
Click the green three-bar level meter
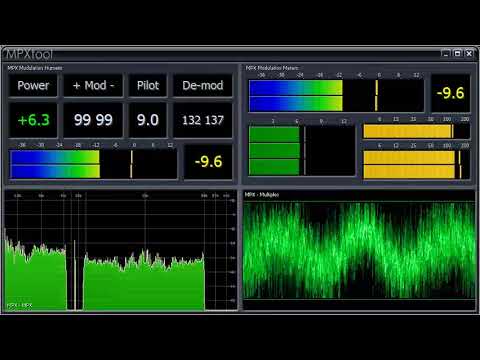click(x=302, y=150)
